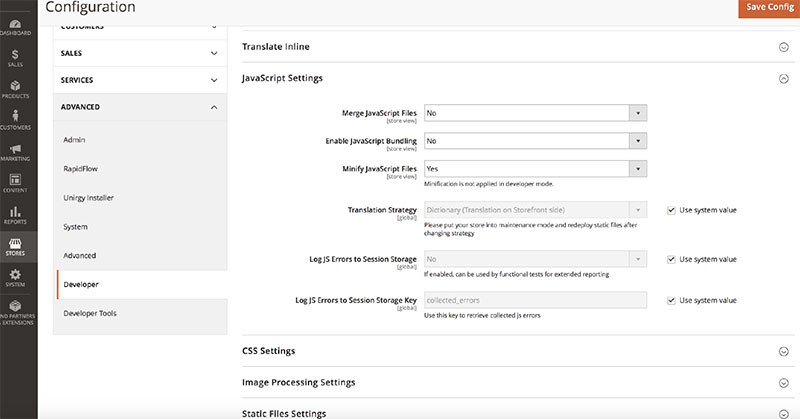
Task: Toggle Use system value for Log JS Errors to Session Storage
Action: pos(671,259)
